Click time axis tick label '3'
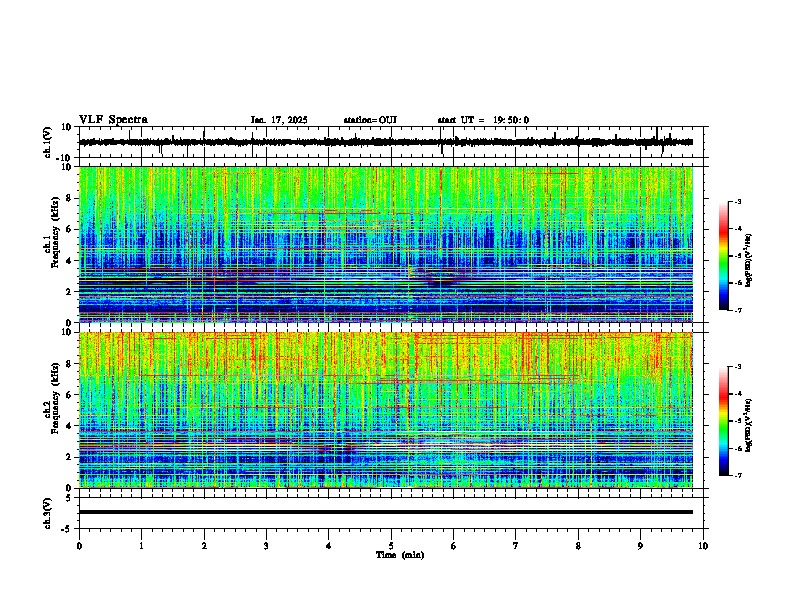Screen dimensions: 792x612 (x=266, y=546)
